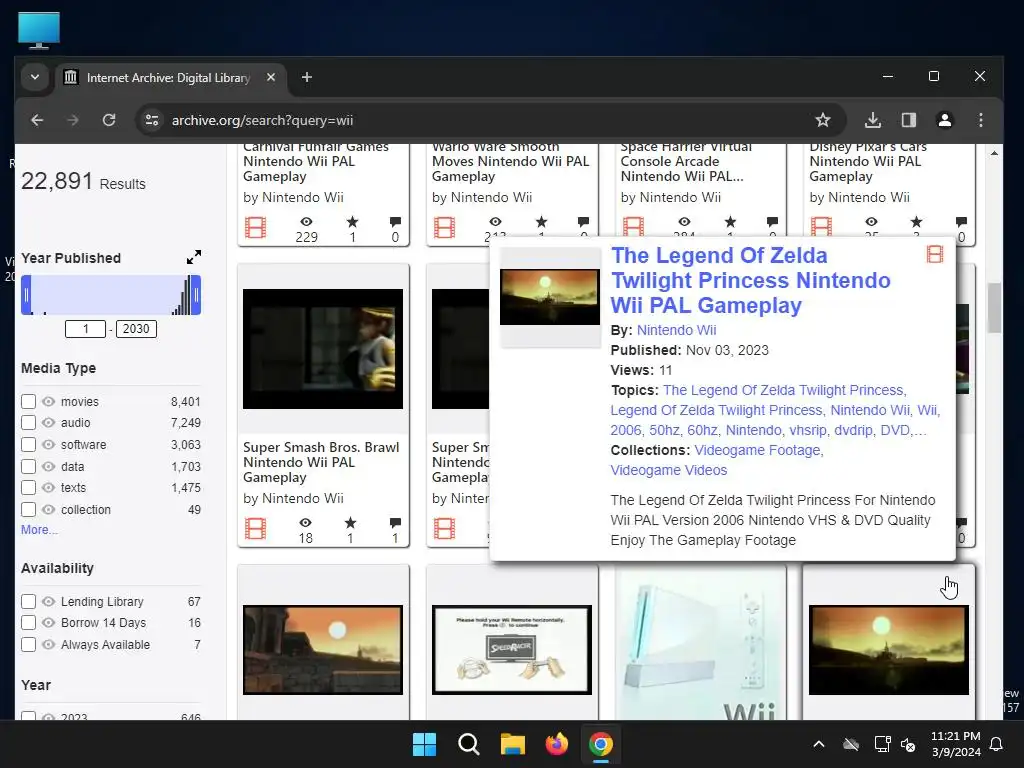
Task: Click movie icon on Super Smash Bros. card
Action: [255, 528]
